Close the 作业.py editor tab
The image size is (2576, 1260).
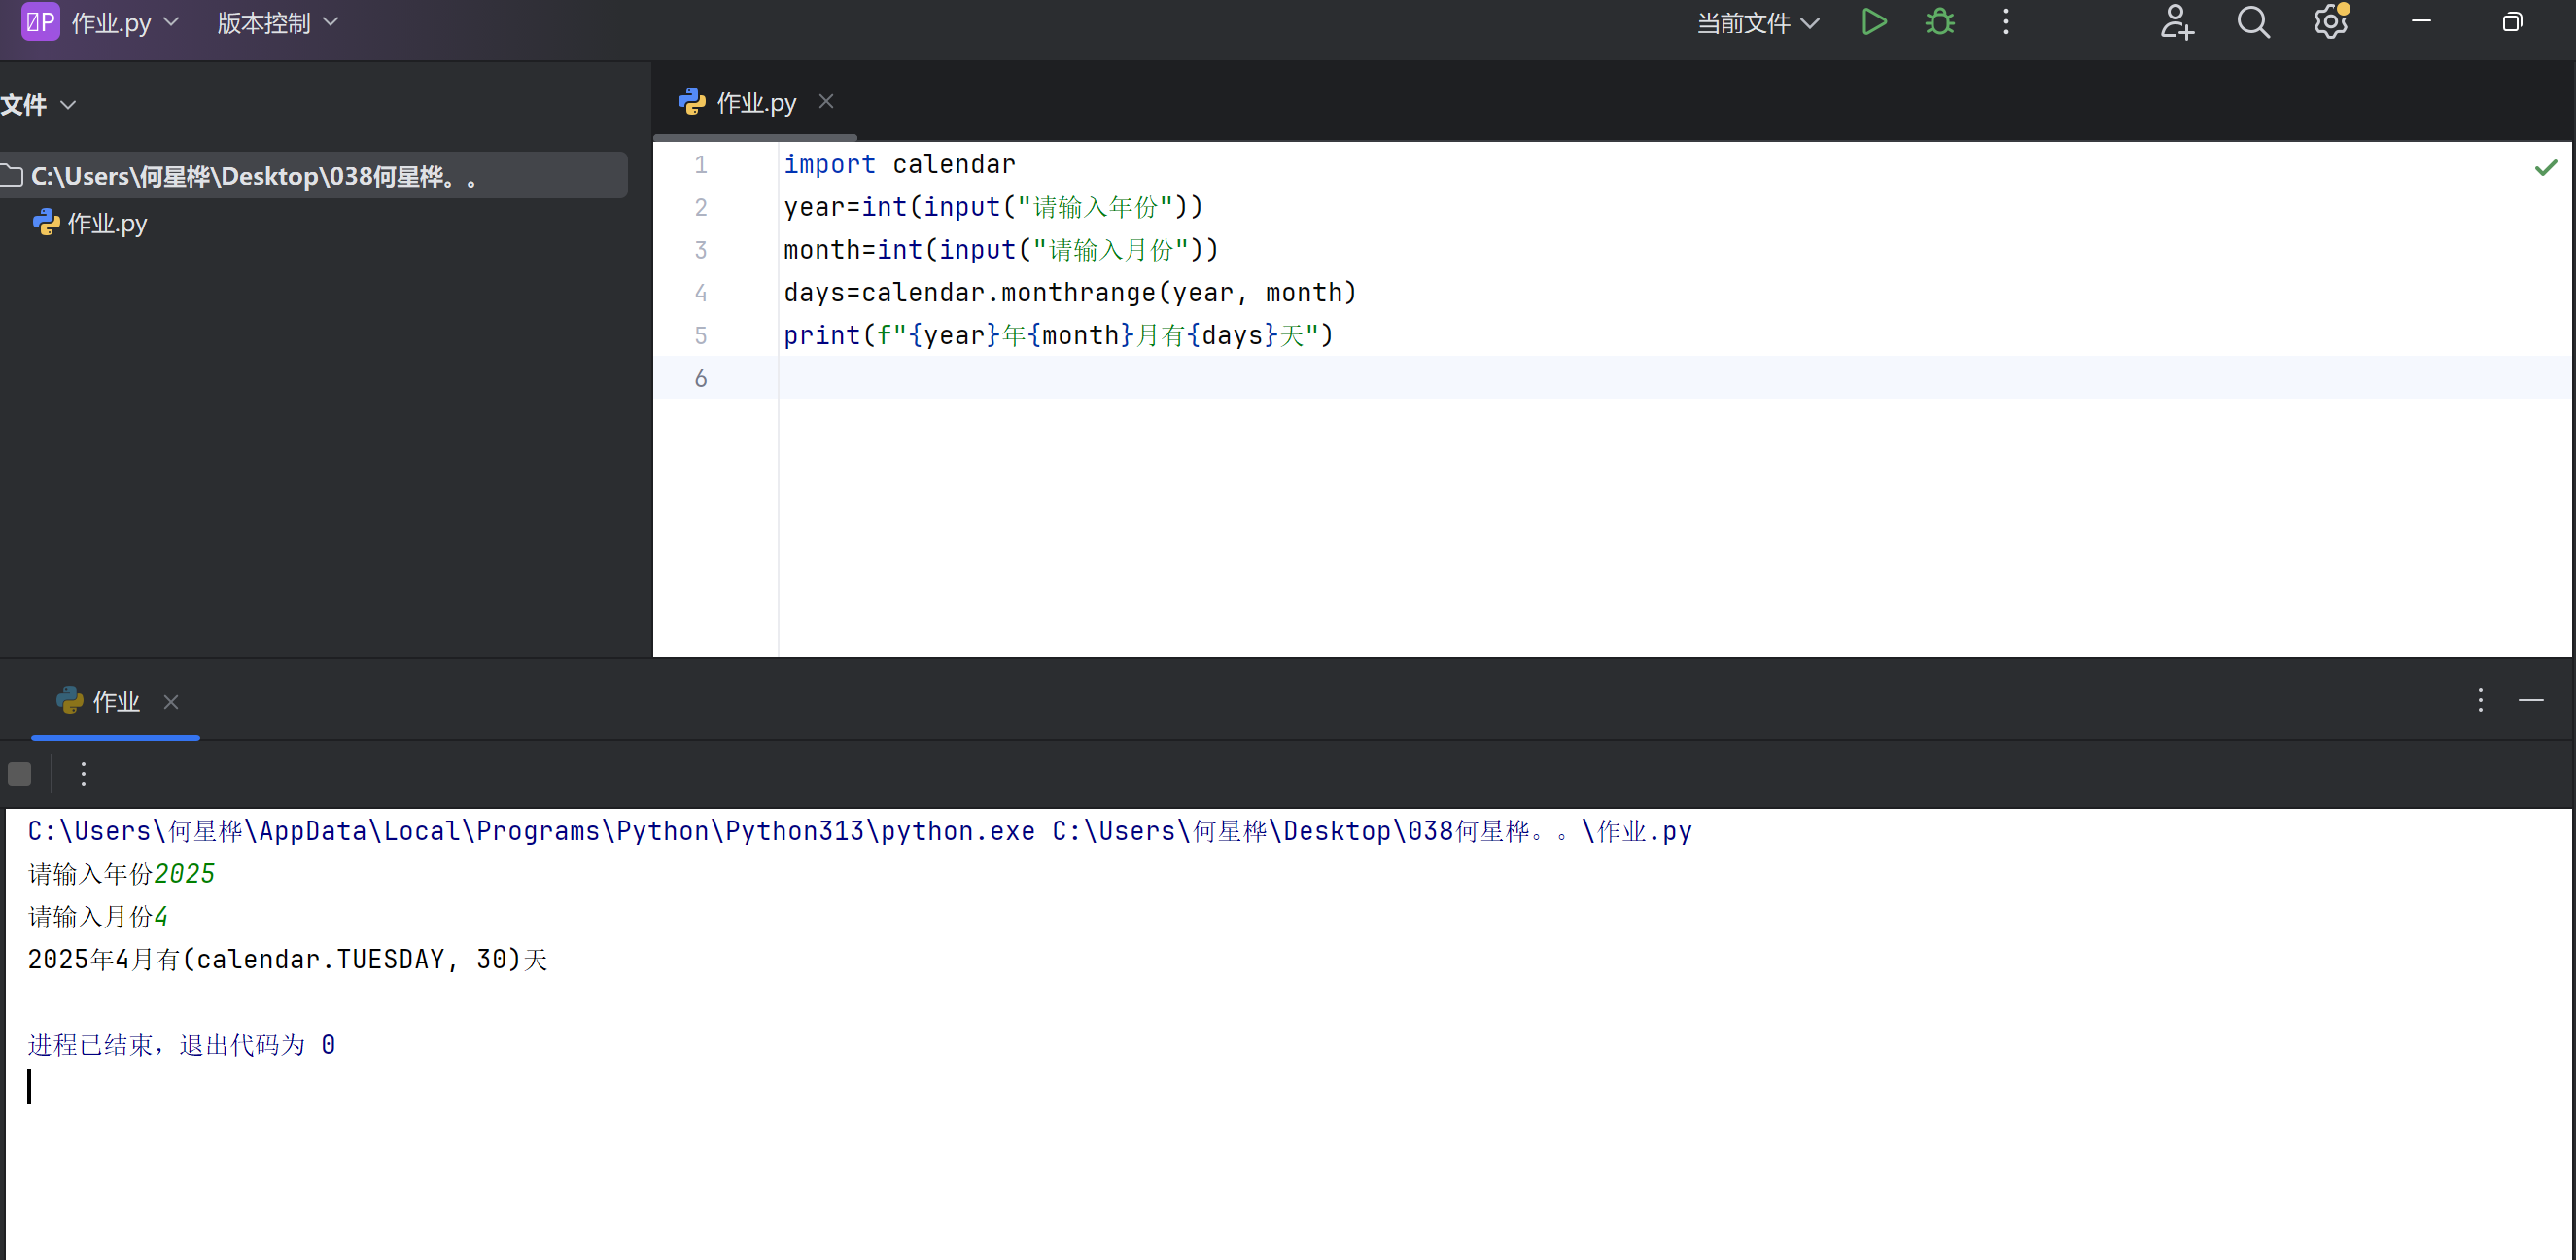pos(826,101)
